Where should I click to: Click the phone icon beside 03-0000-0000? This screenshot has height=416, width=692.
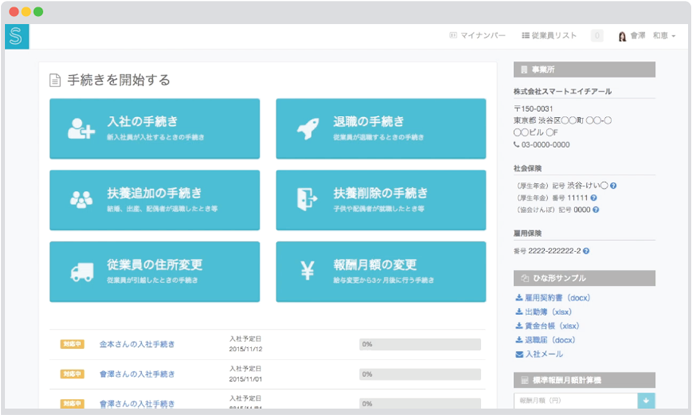tap(516, 144)
